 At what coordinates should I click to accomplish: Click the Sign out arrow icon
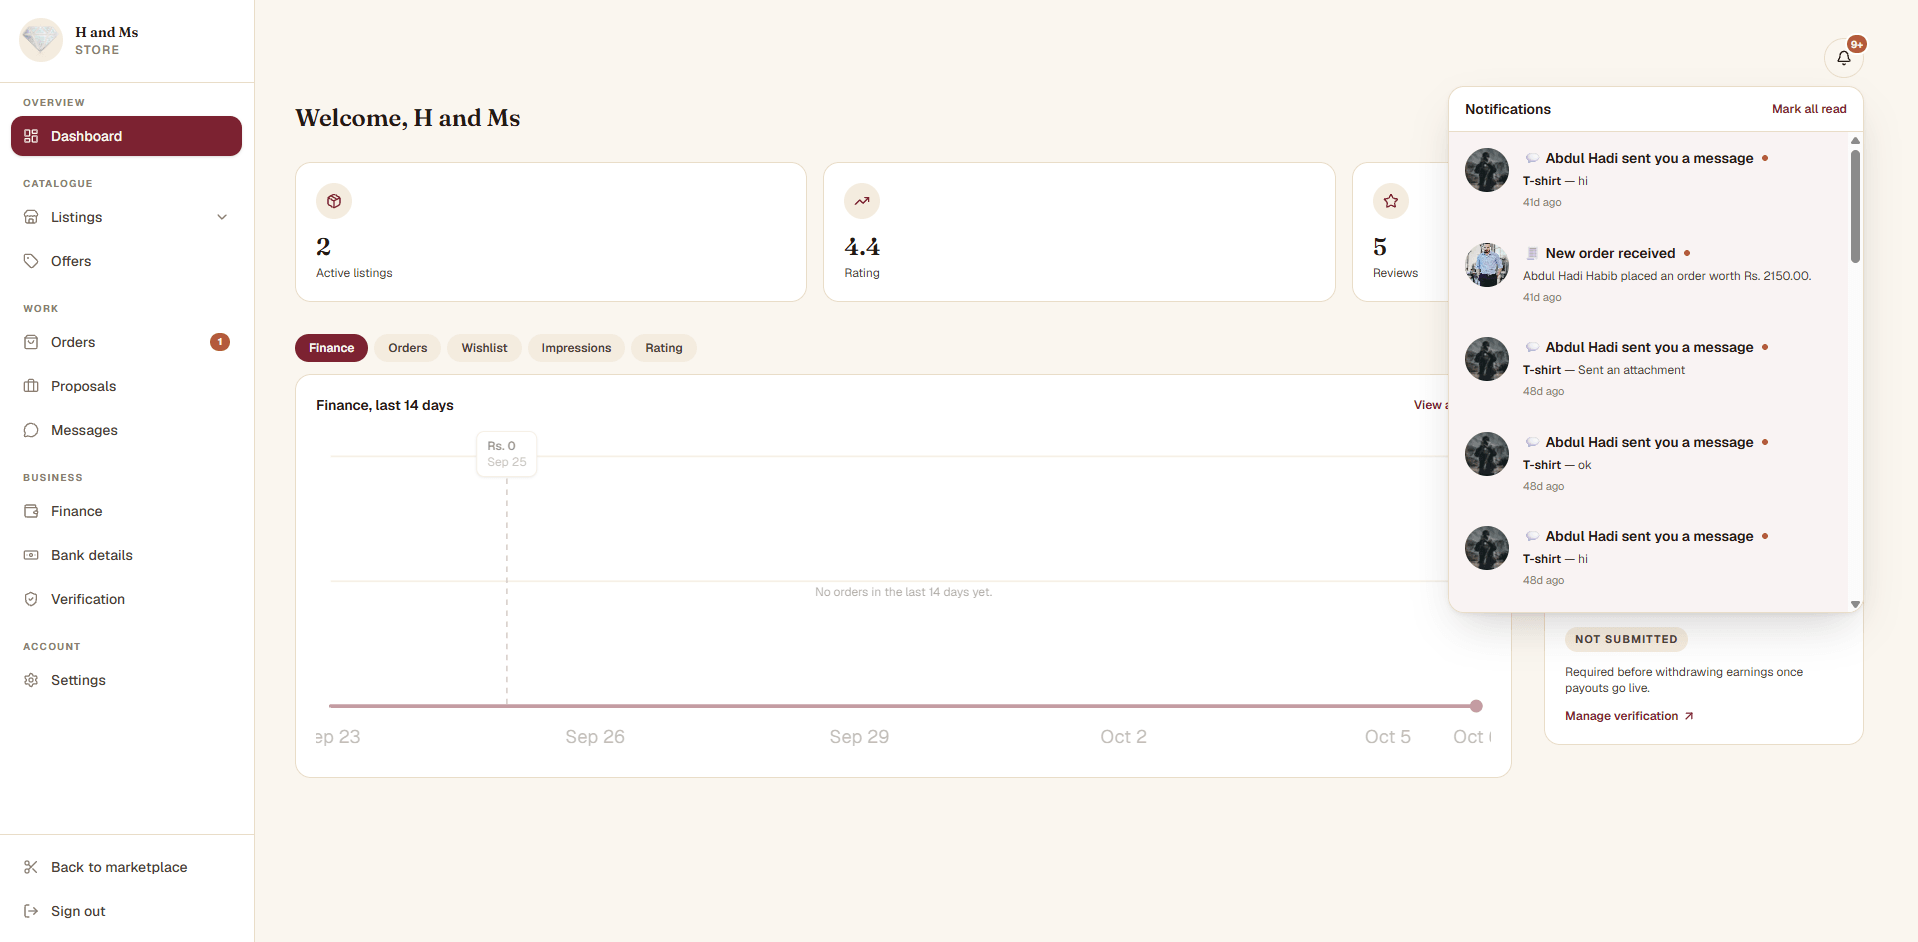[31, 911]
